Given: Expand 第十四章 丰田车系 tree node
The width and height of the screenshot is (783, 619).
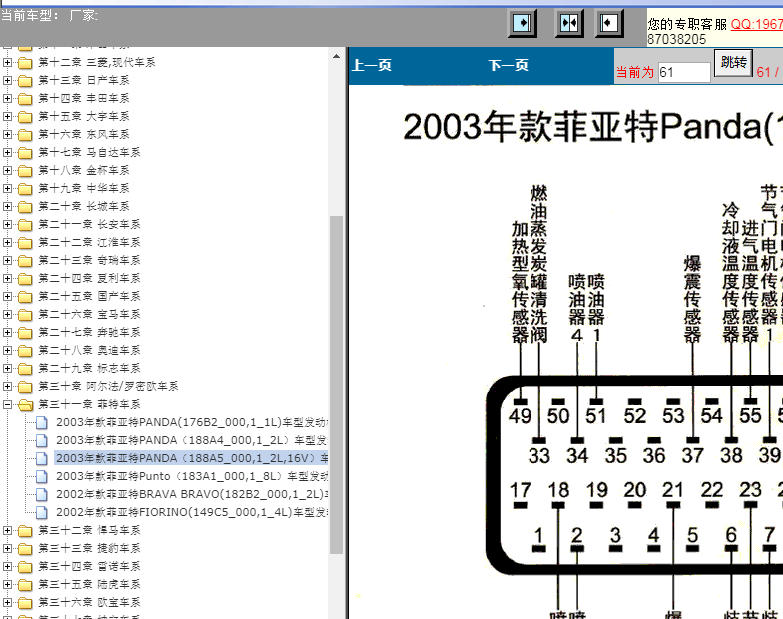Looking at the screenshot, I should coord(7,98).
